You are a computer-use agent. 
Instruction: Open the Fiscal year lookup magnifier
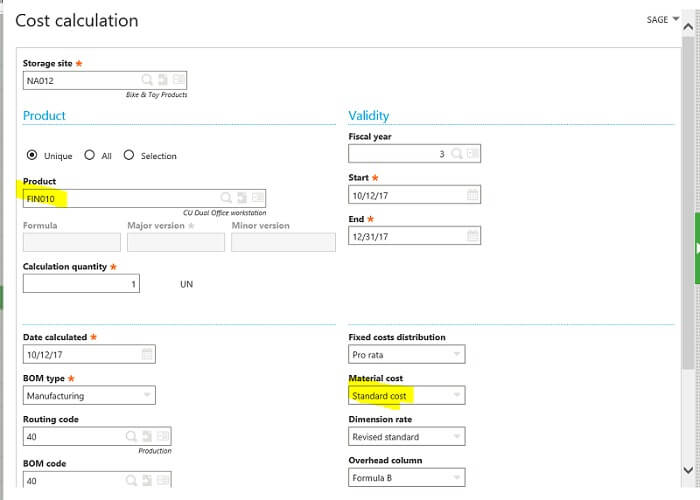click(456, 154)
